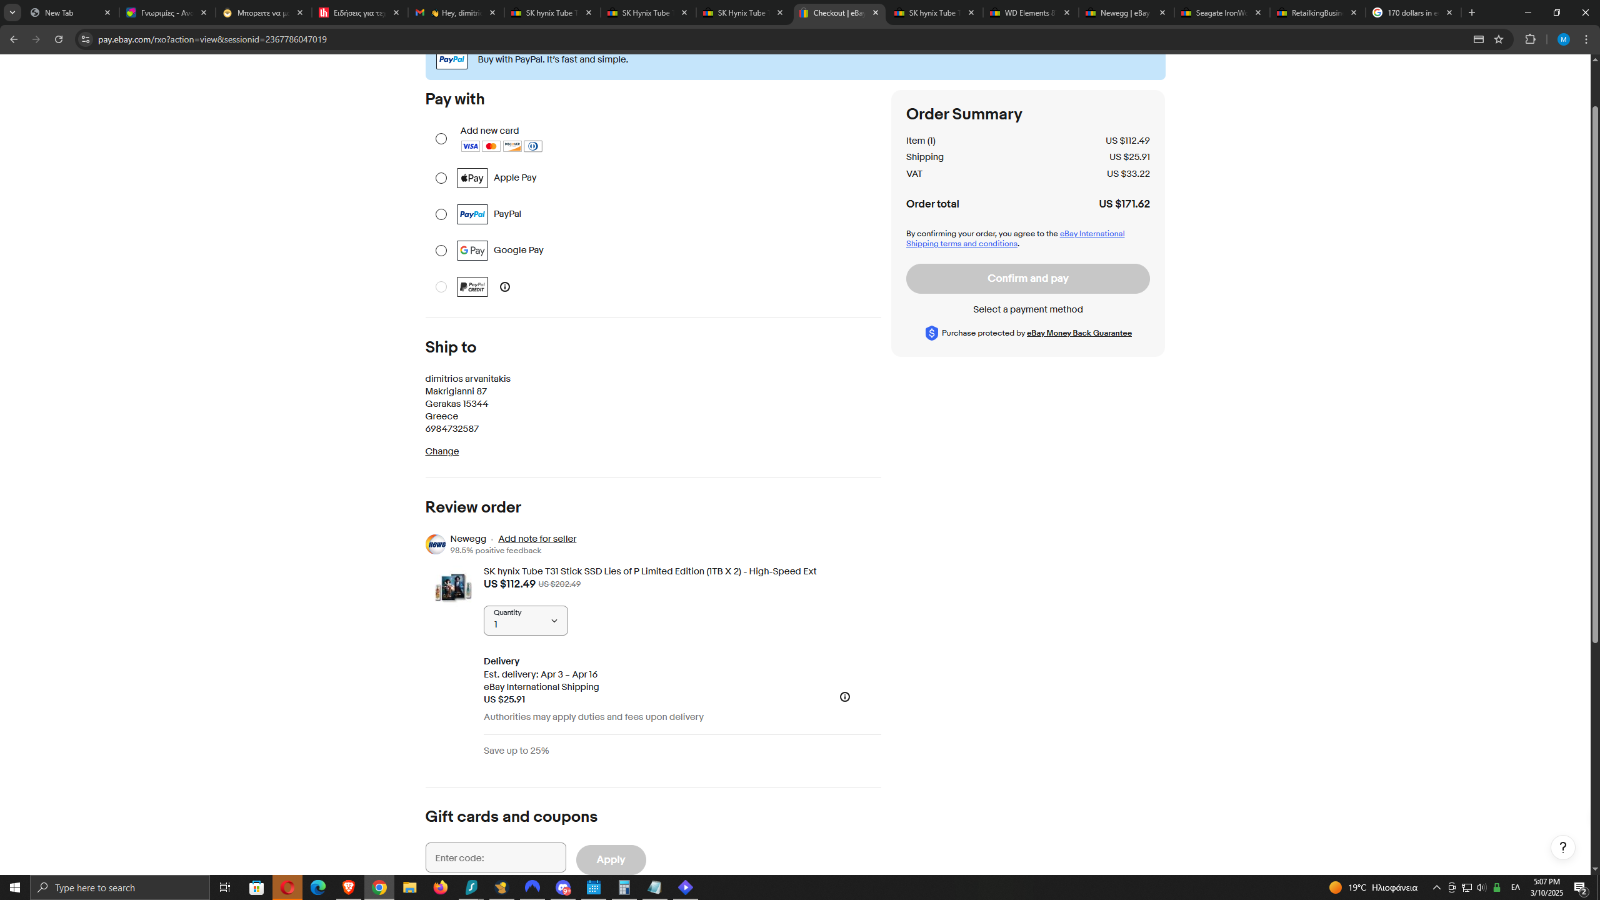Switch to the WD Elements tab
The width and height of the screenshot is (1600, 900).
click(1030, 13)
